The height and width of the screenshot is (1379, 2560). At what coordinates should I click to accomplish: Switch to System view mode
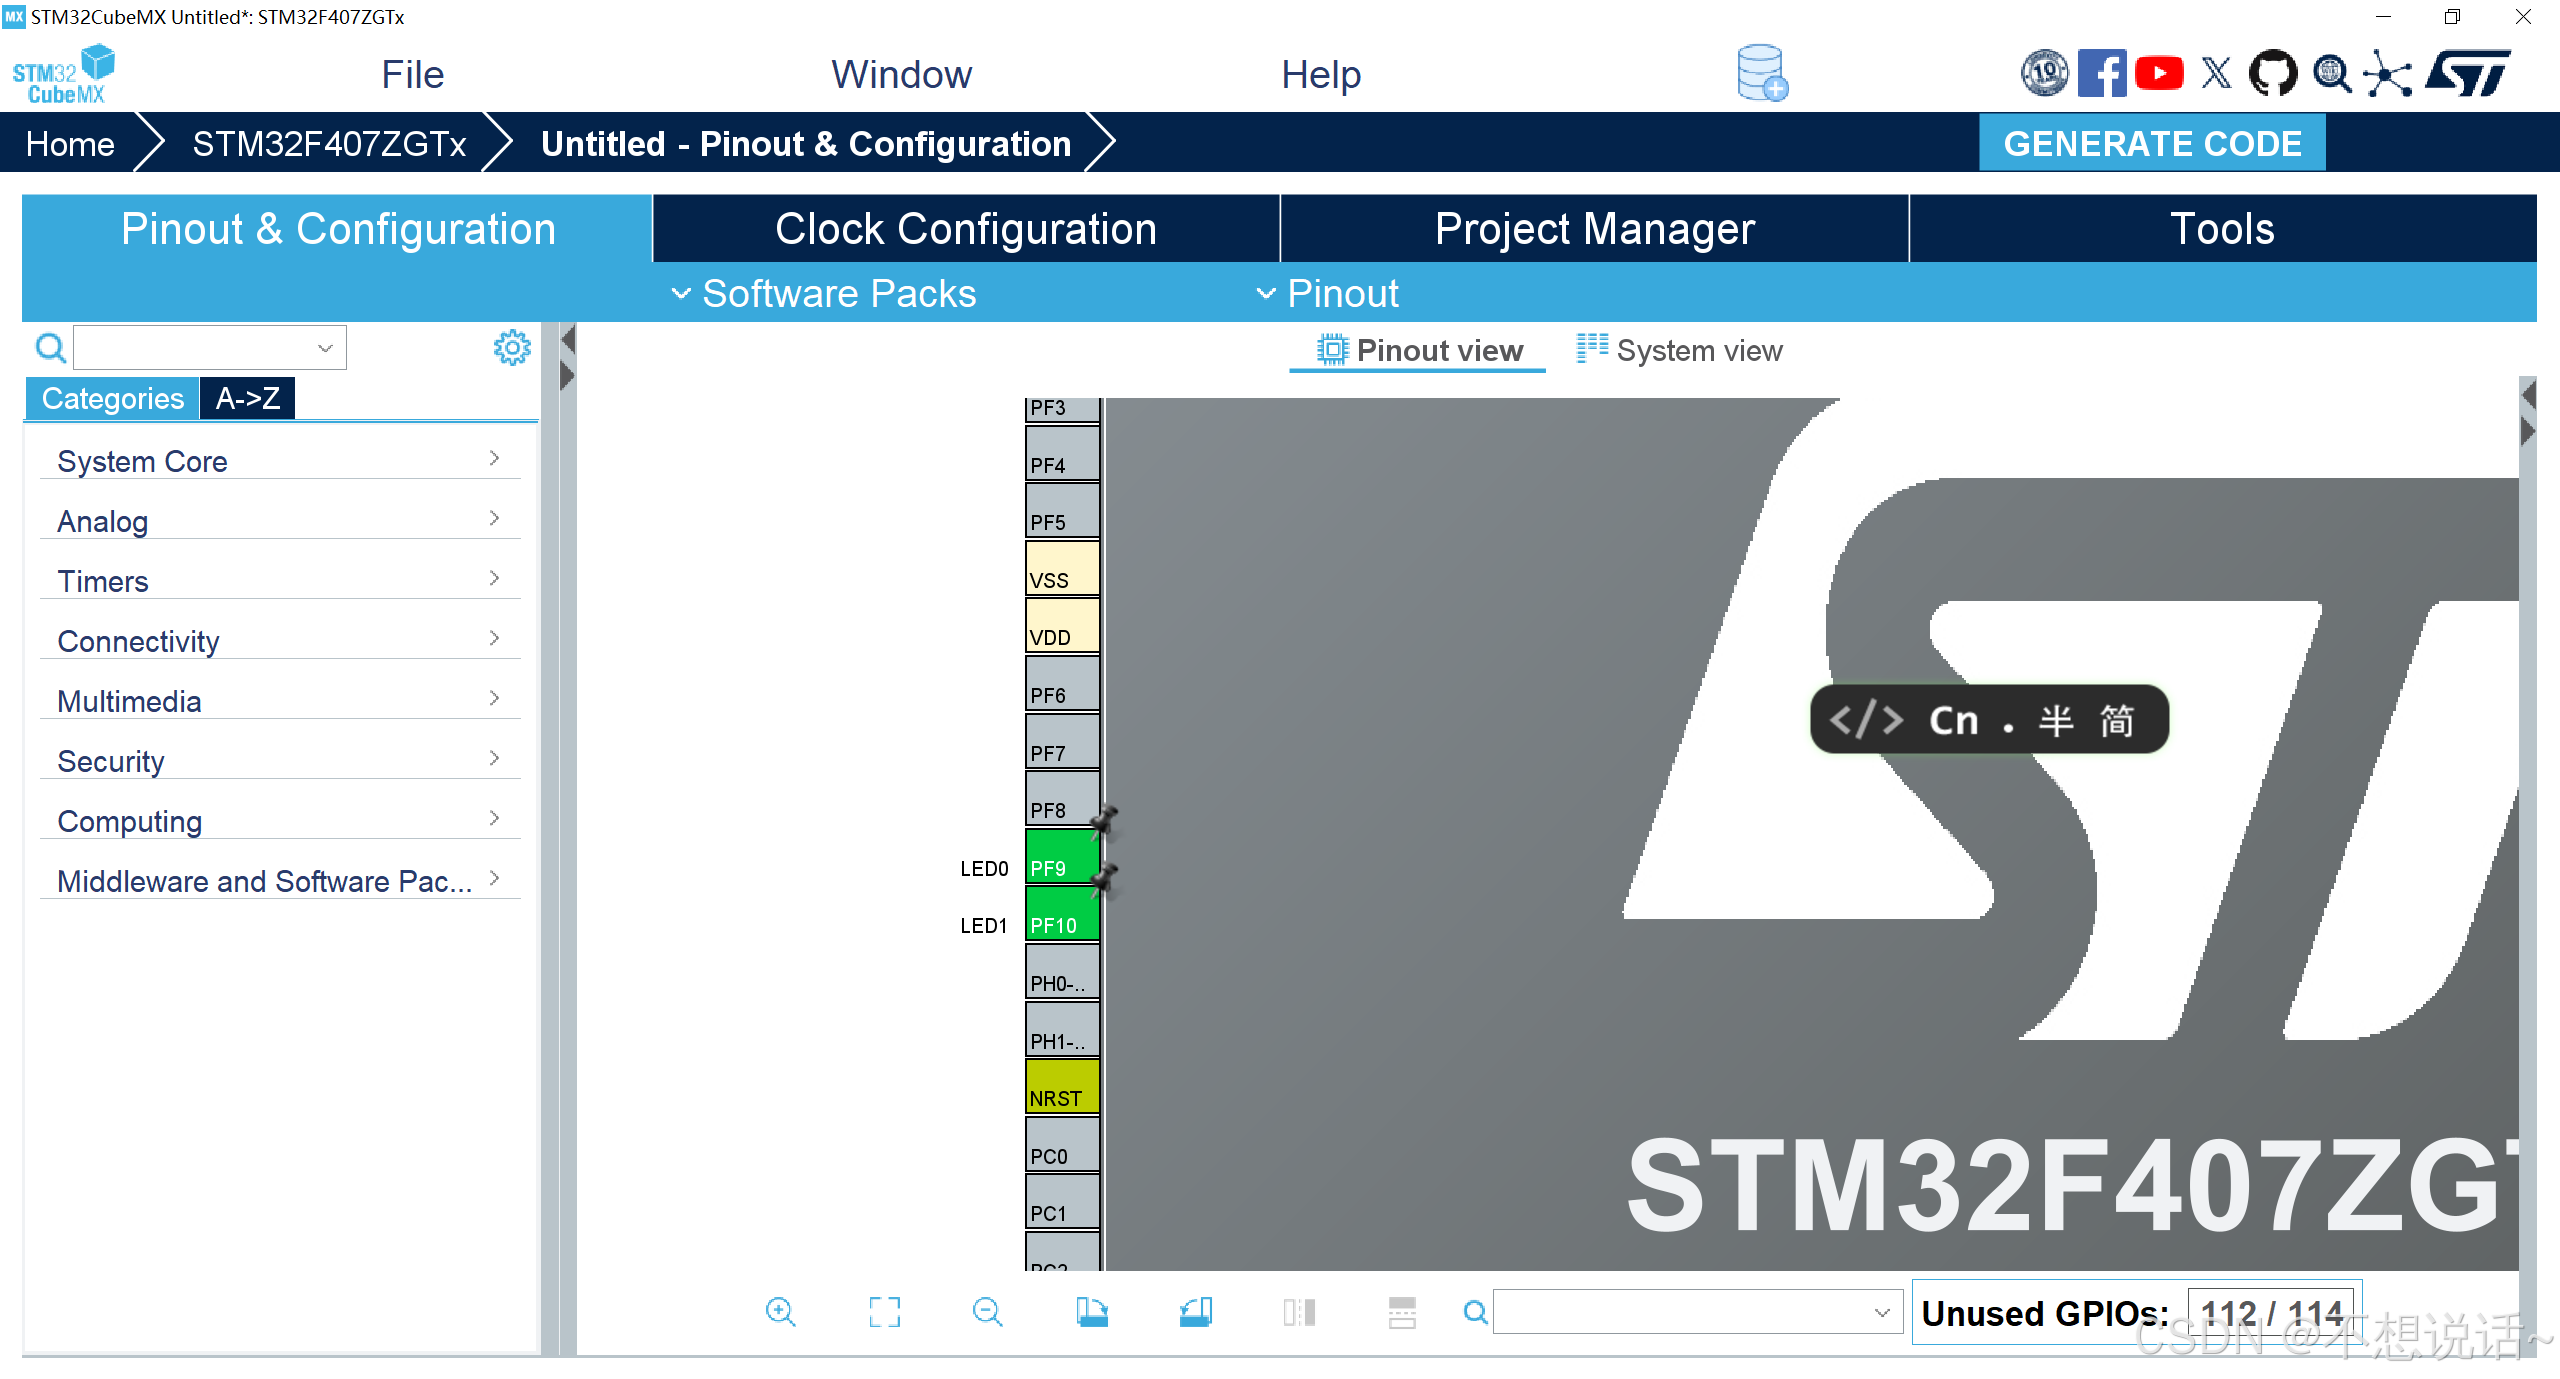coord(1679,349)
